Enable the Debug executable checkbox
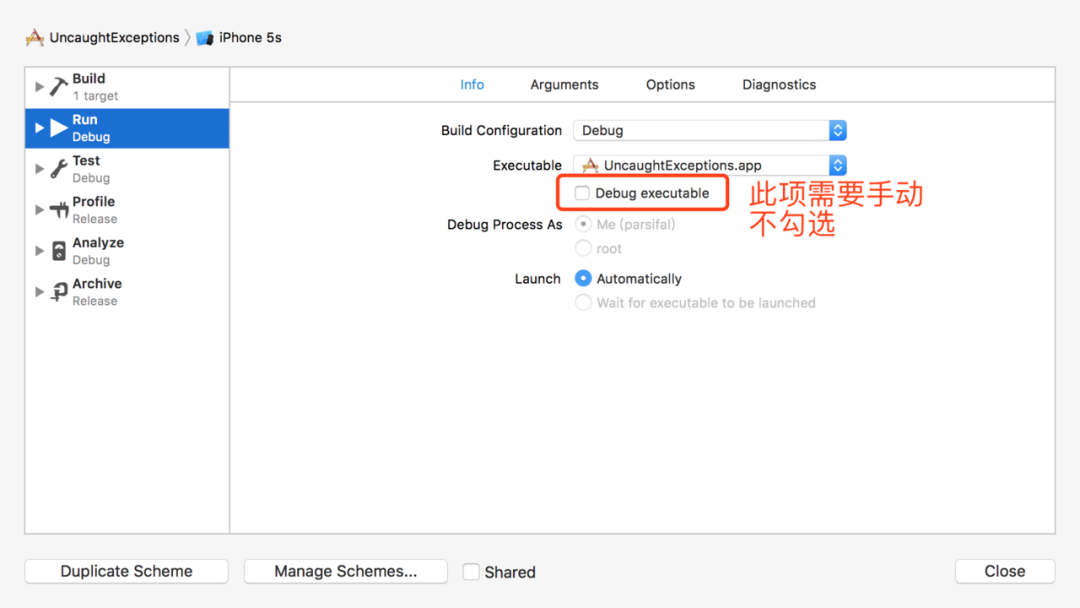The height and width of the screenshot is (608, 1080). (x=582, y=193)
